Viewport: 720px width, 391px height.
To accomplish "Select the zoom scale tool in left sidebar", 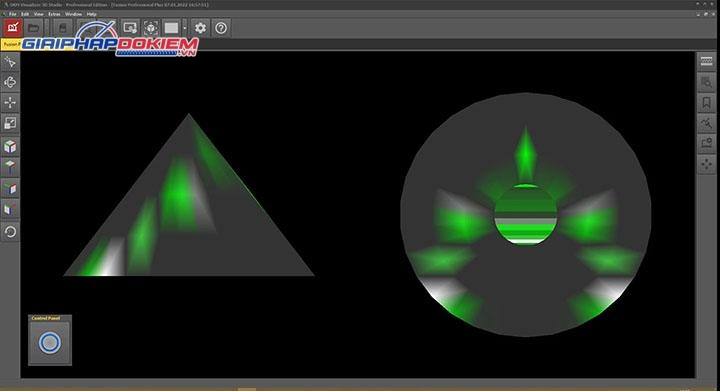I will pos(10,123).
